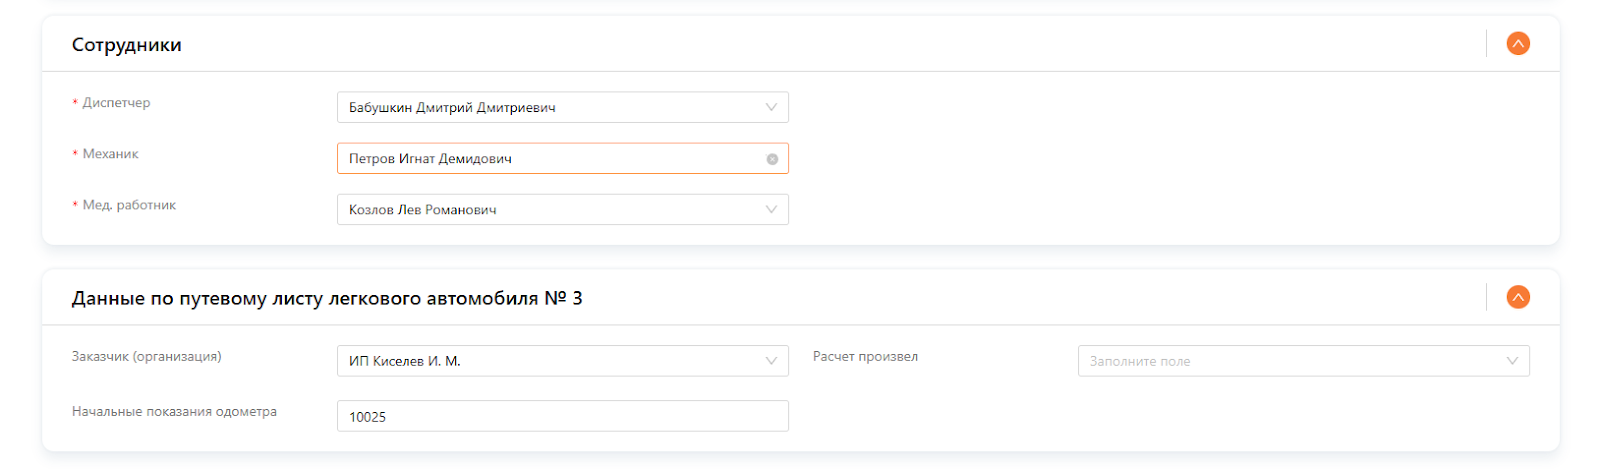Open dropdown showing ИП Киселев И. М.
The height and width of the screenshot is (469, 1600).
(x=550, y=361)
